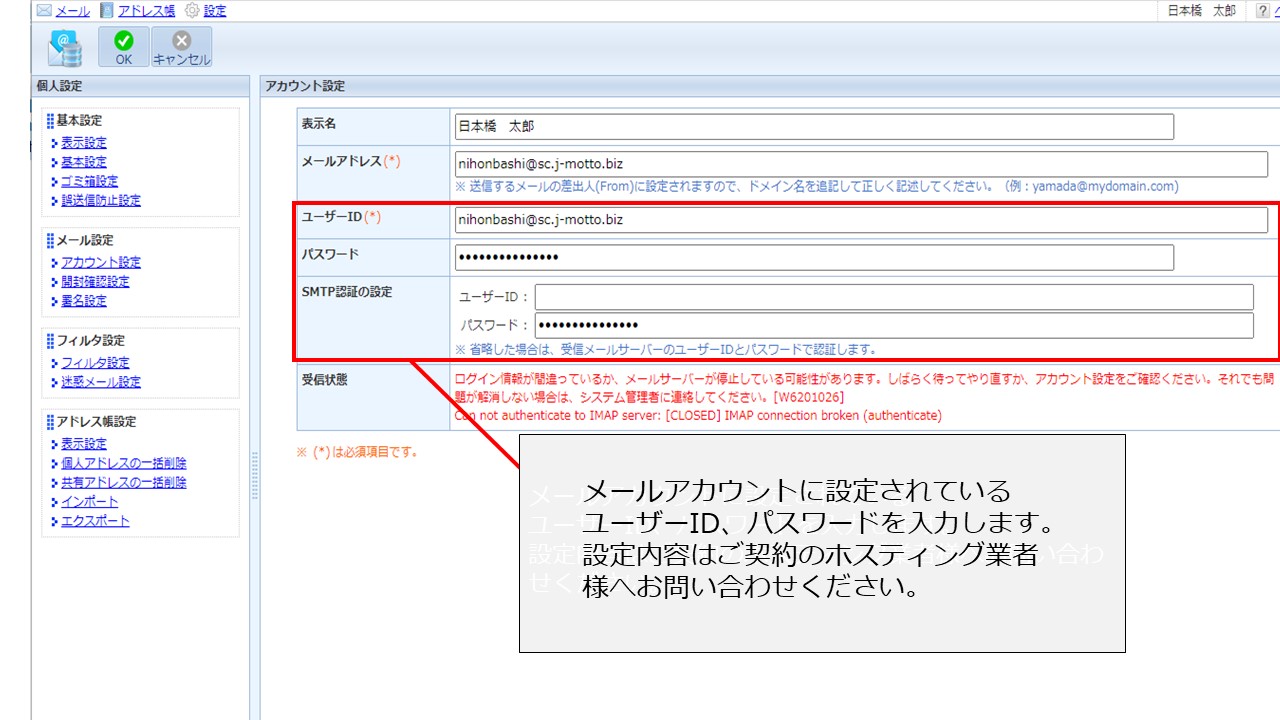
Task: Open the 開封確認設定 read receipt link
Action: (95, 282)
